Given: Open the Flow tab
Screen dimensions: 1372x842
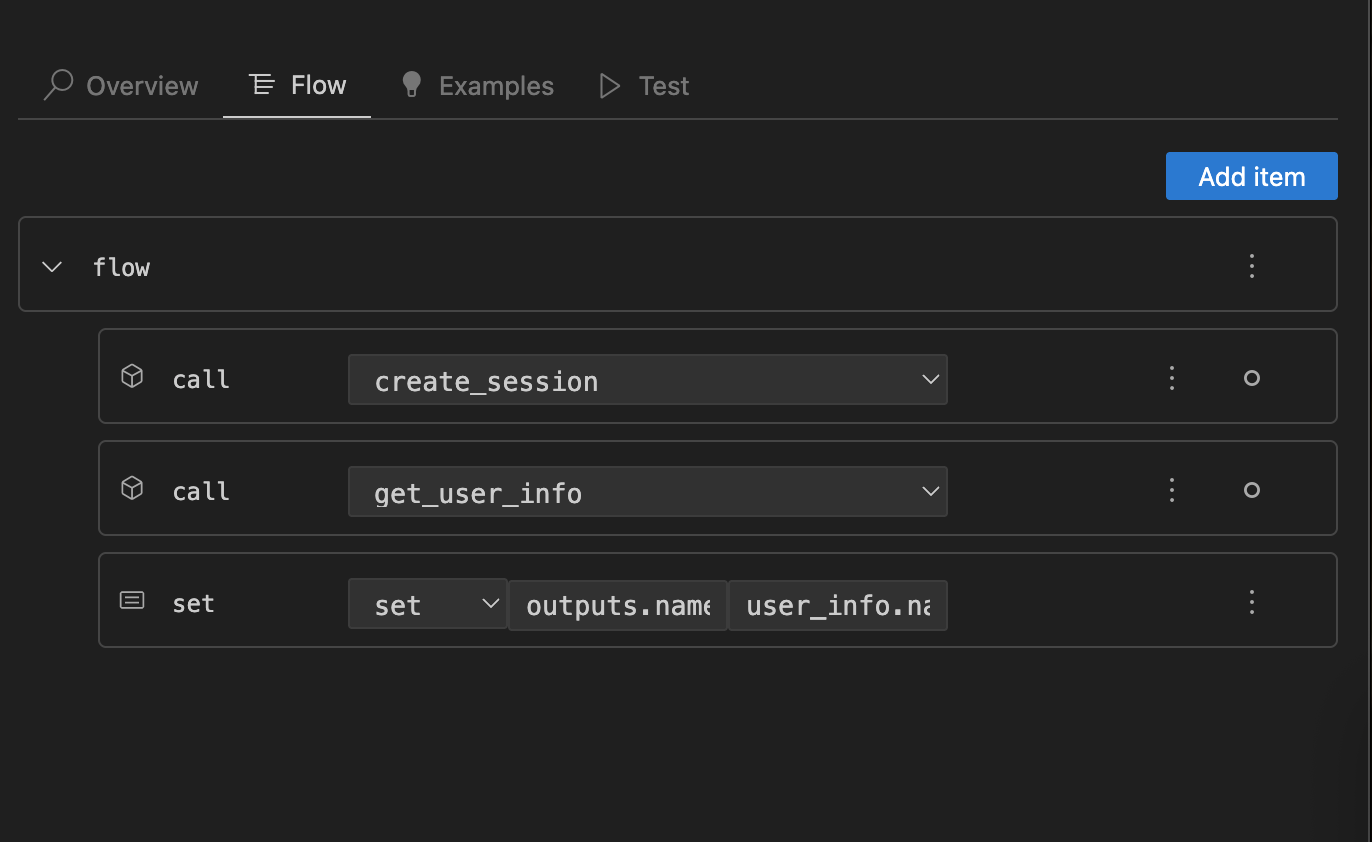Looking at the screenshot, I should click(298, 85).
